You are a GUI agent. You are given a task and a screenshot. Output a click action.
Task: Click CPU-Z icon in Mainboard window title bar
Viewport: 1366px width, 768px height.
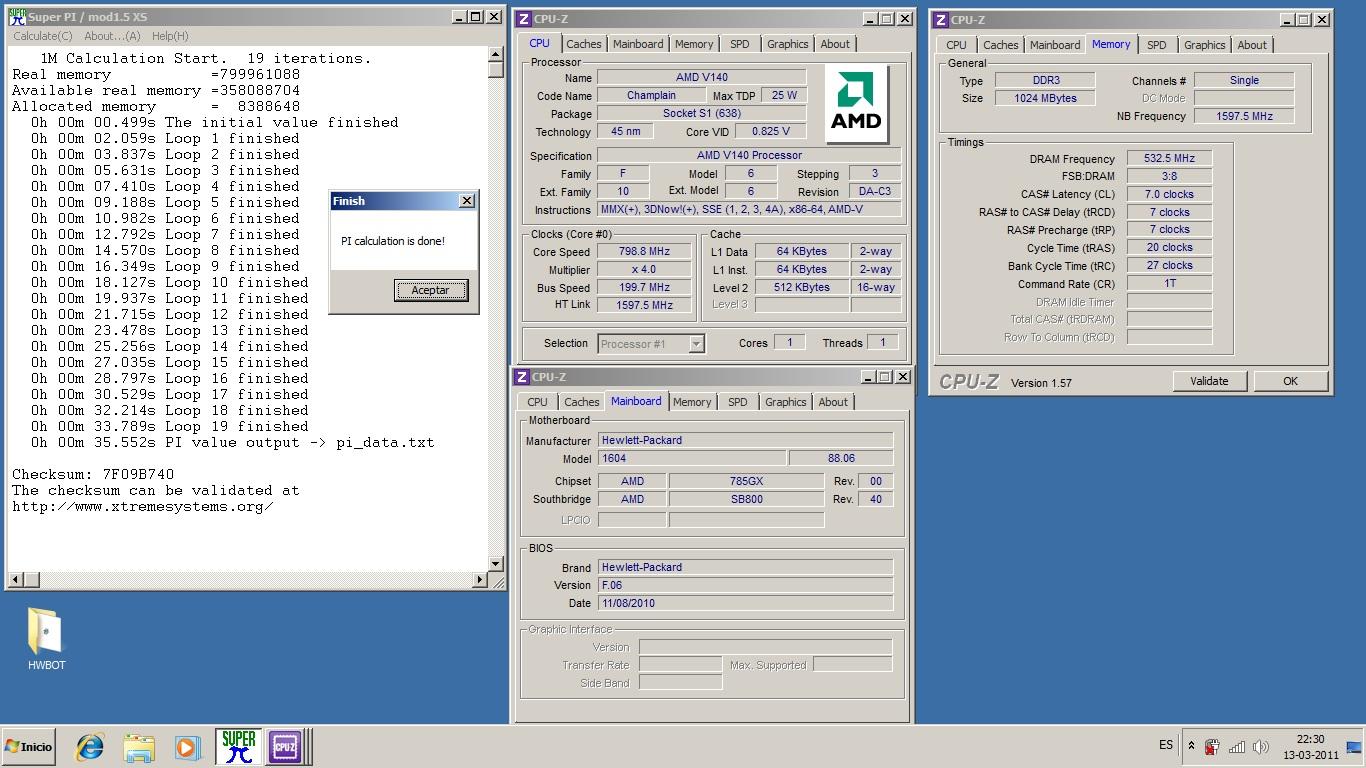(x=521, y=377)
